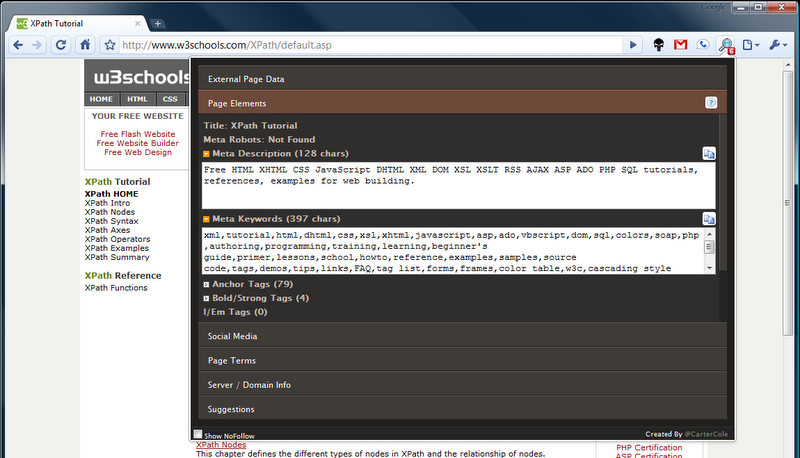Open the External Page Data section
Image resolution: width=800 pixels, height=458 pixels.
[x=462, y=79]
